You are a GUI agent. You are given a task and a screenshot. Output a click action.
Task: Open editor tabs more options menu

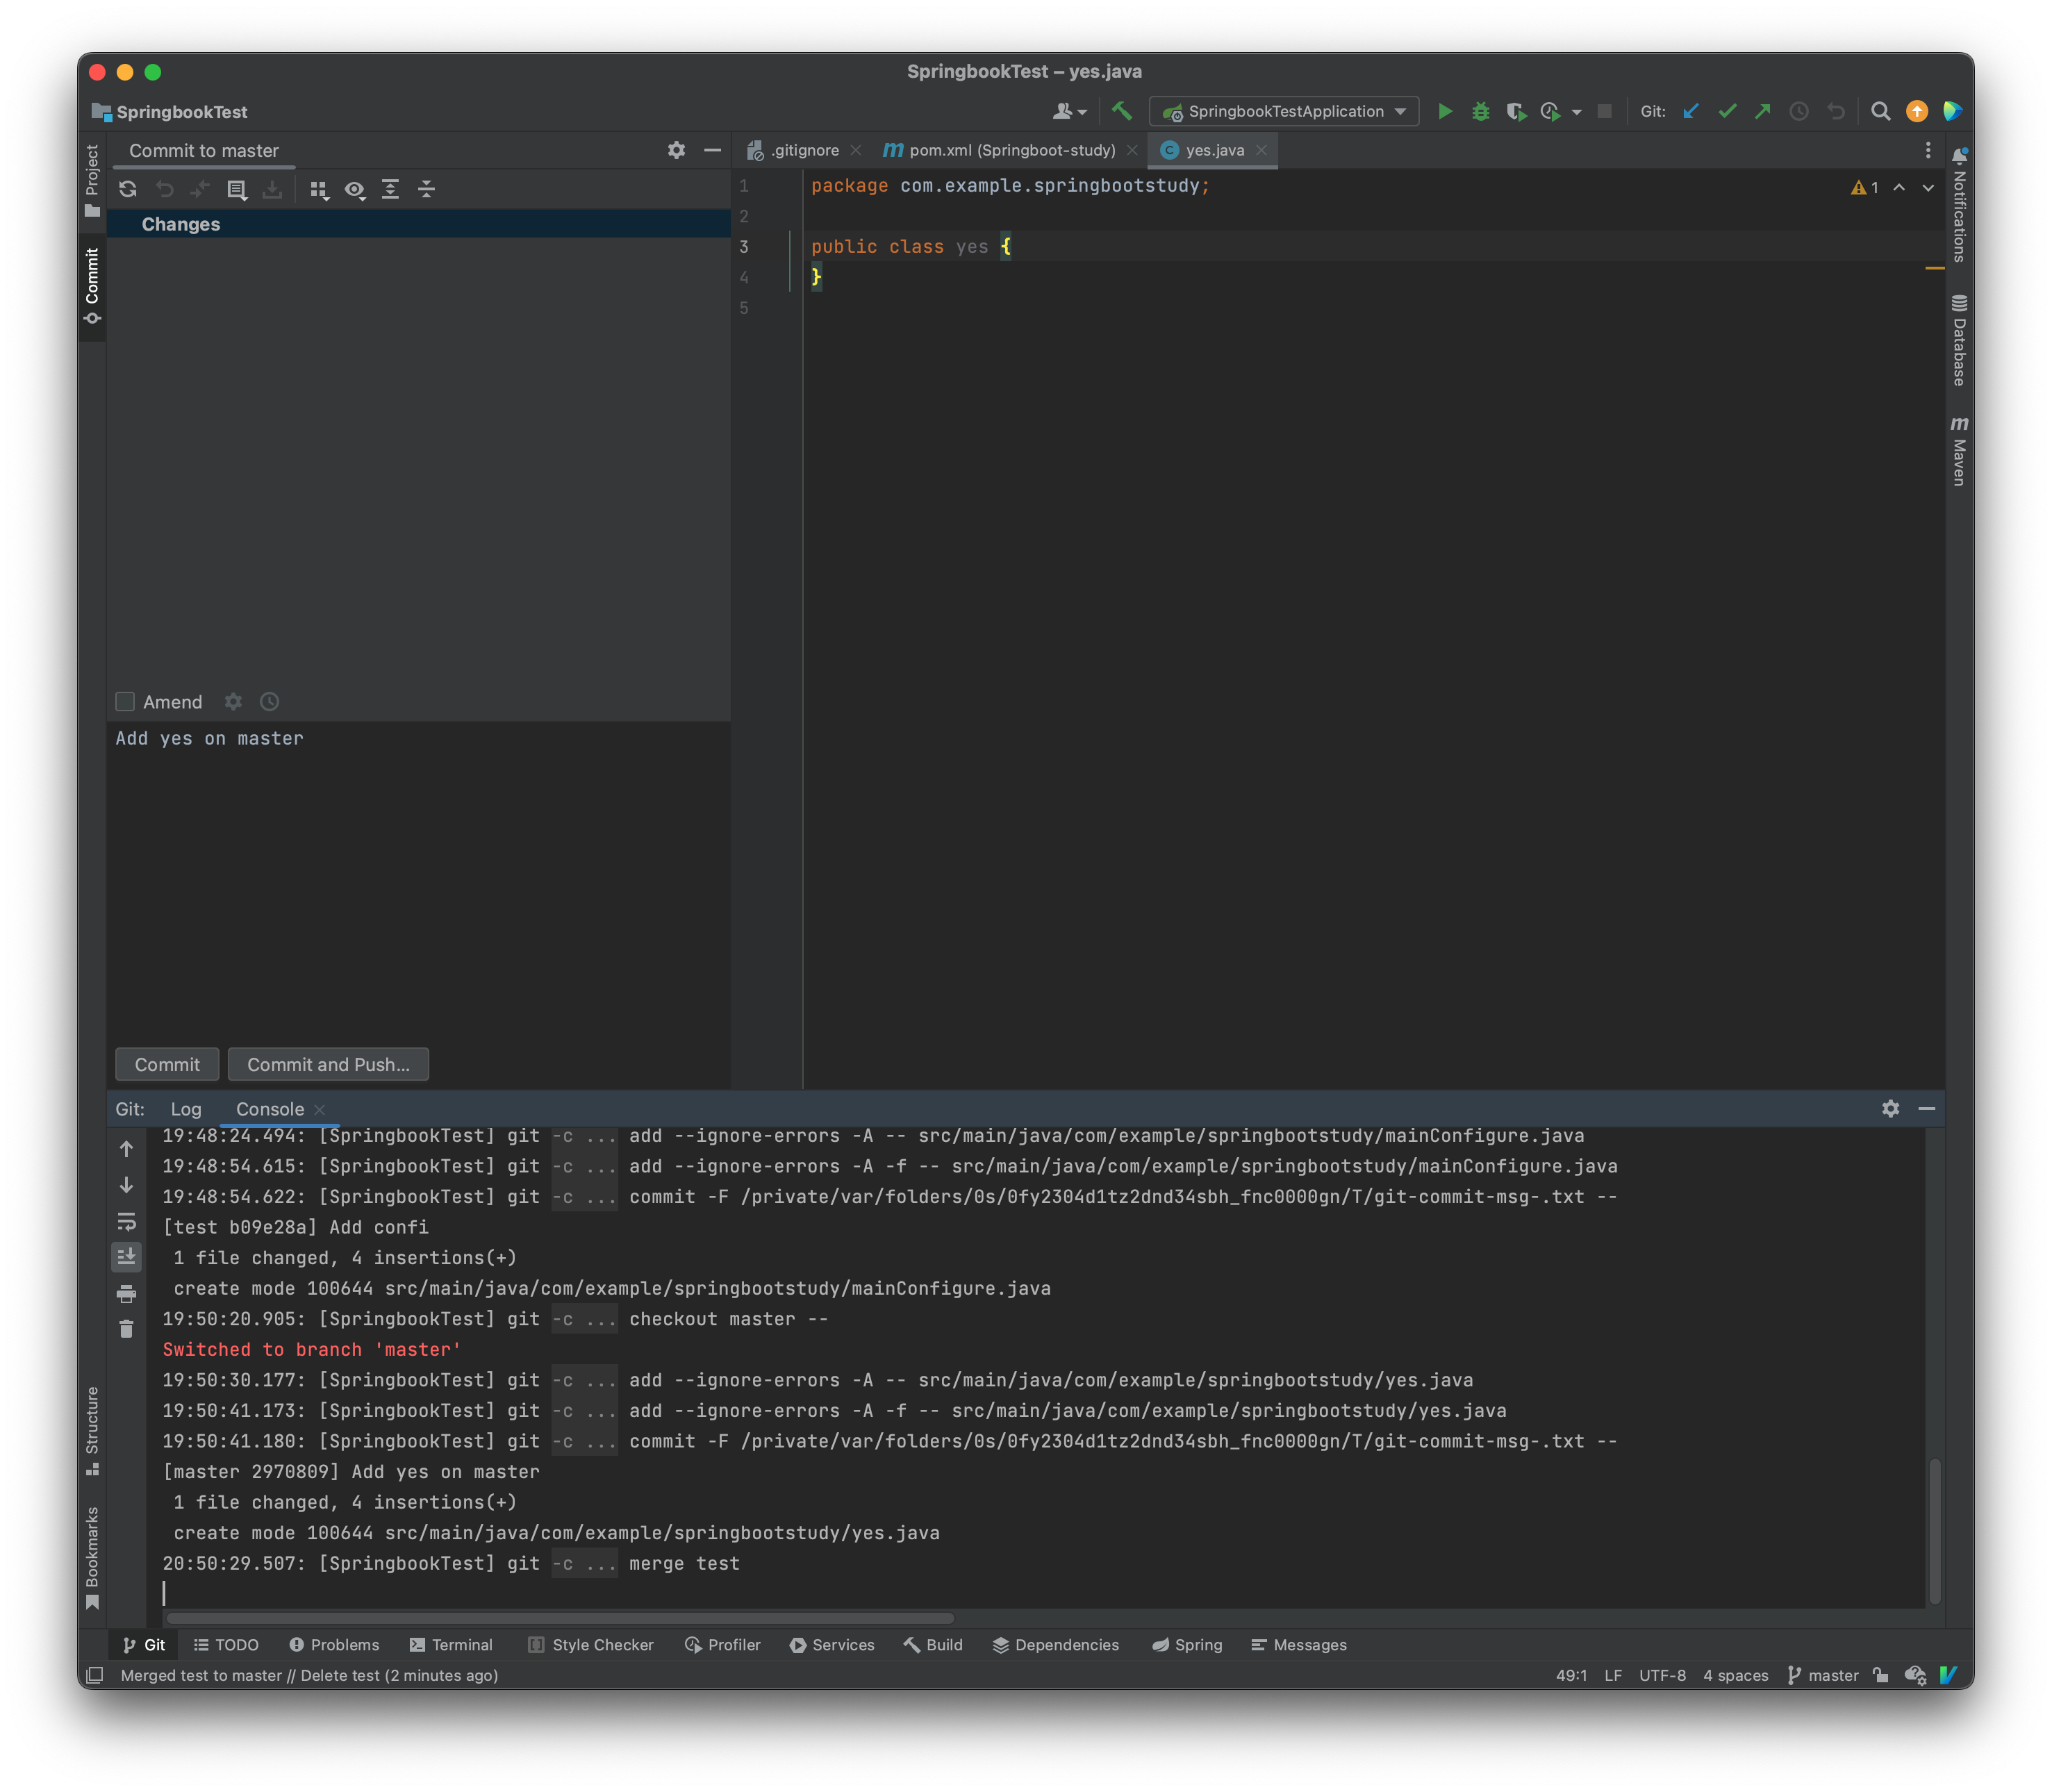[1928, 150]
